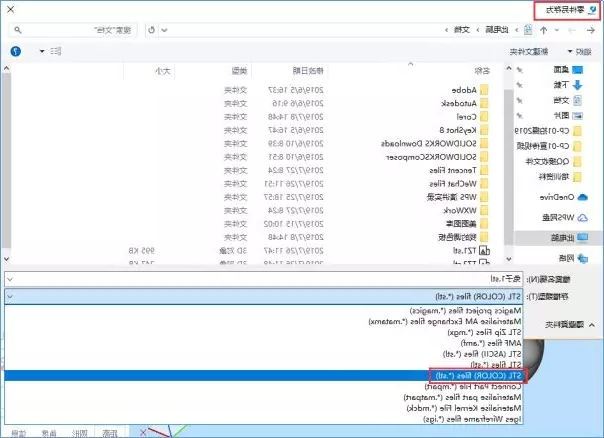604x438 pixels.
Task: Refresh the 文档 folder listing
Action: point(151,30)
